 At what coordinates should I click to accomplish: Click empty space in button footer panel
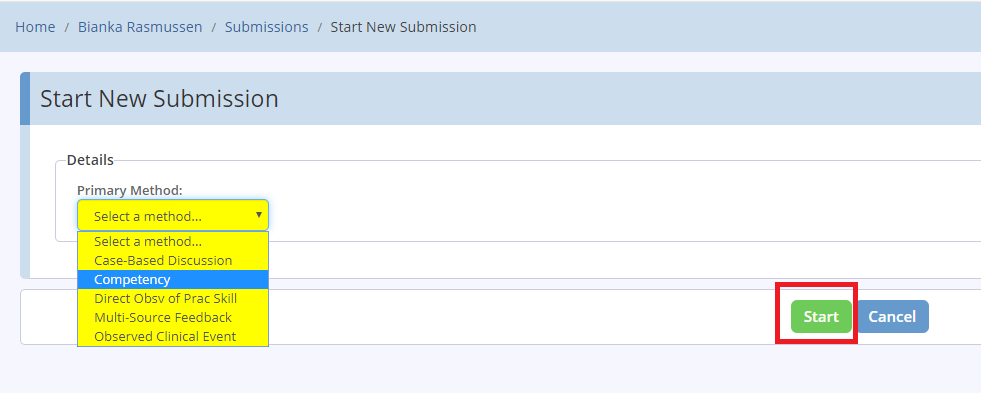tap(501, 317)
